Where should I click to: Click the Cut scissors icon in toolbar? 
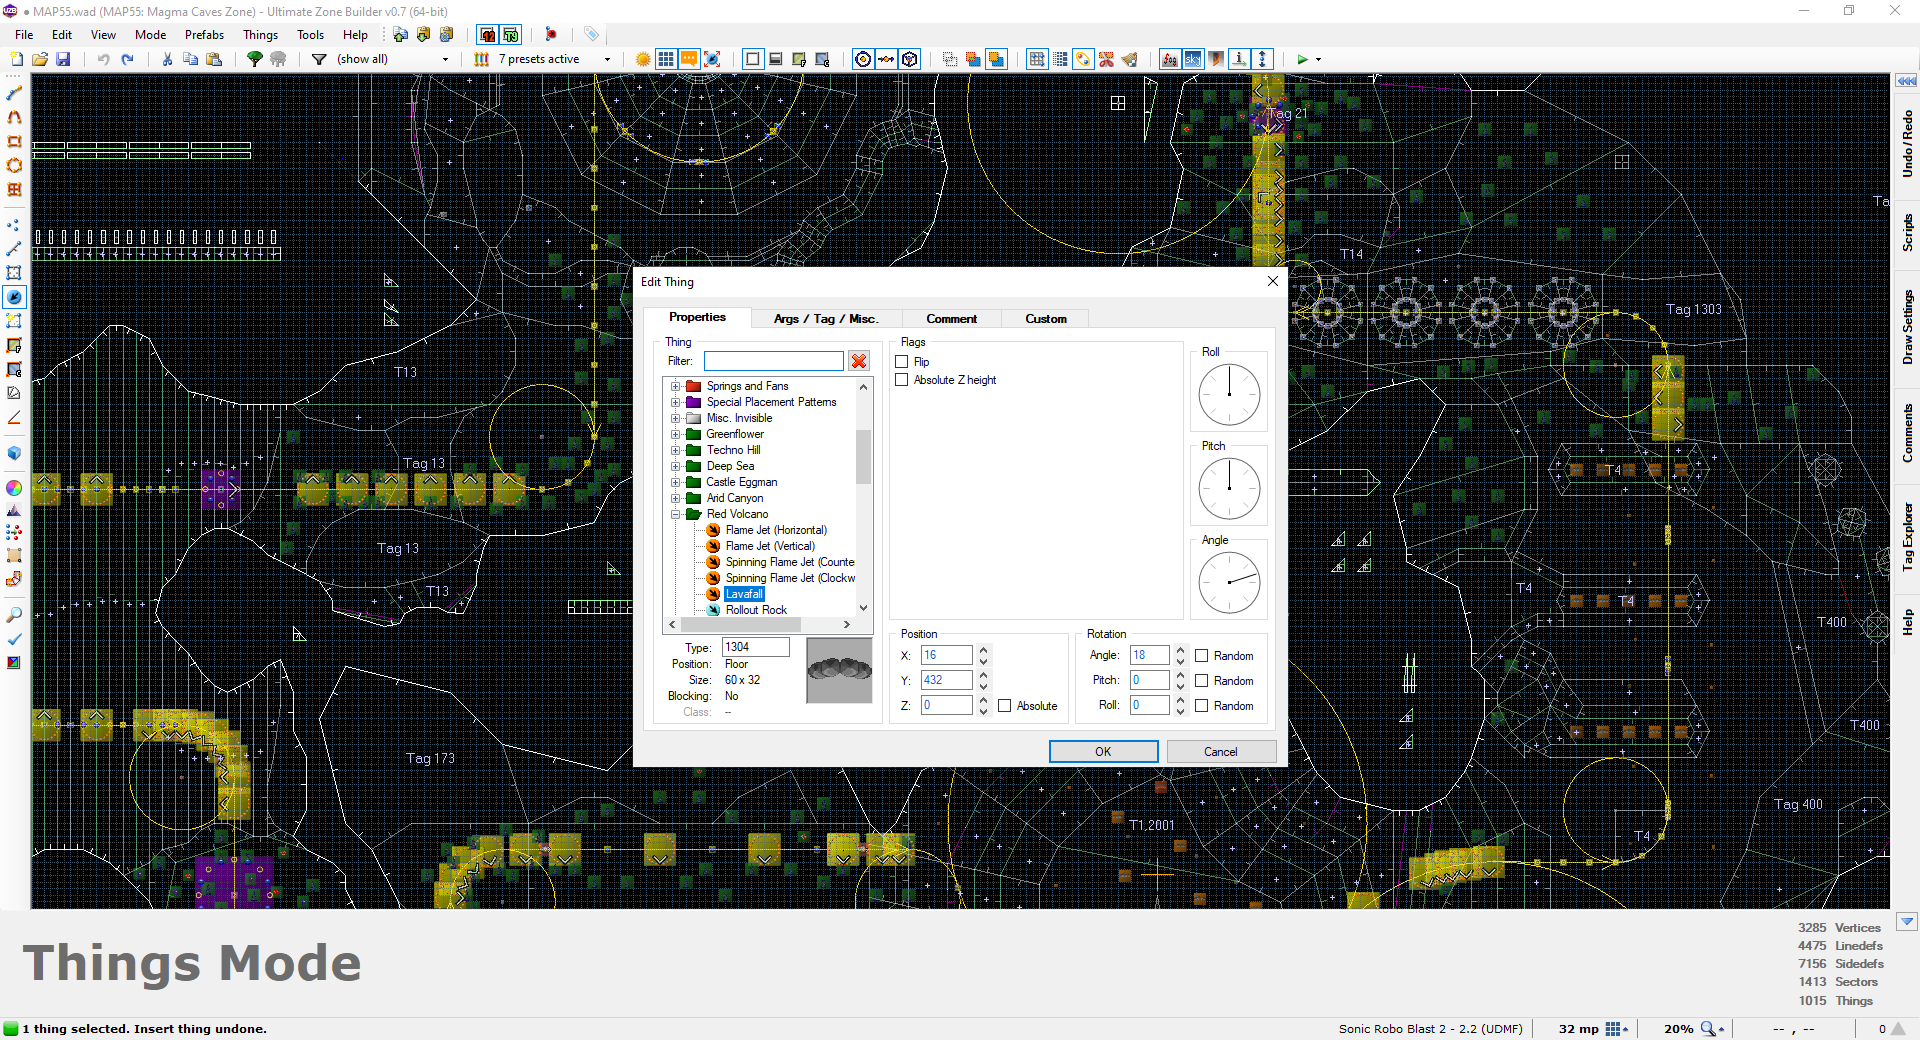tap(167, 59)
